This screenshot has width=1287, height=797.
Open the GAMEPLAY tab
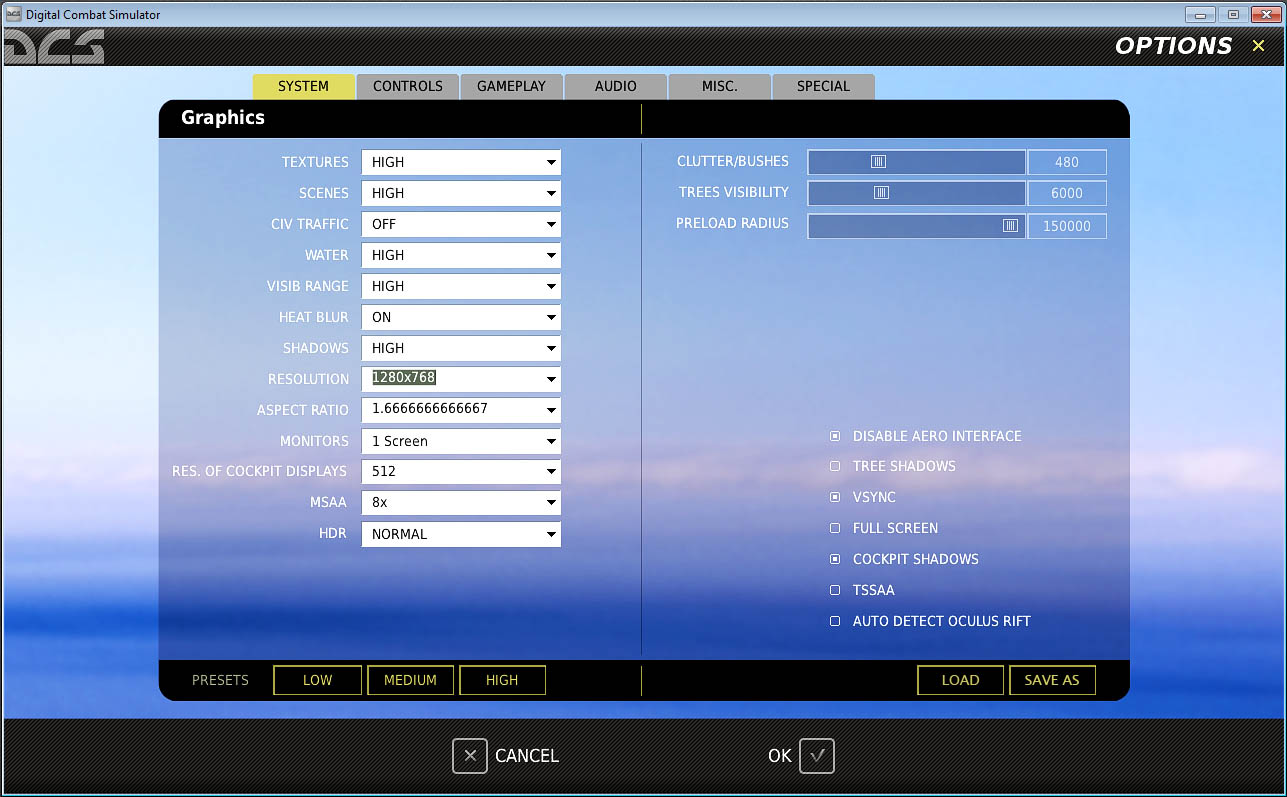pos(512,86)
